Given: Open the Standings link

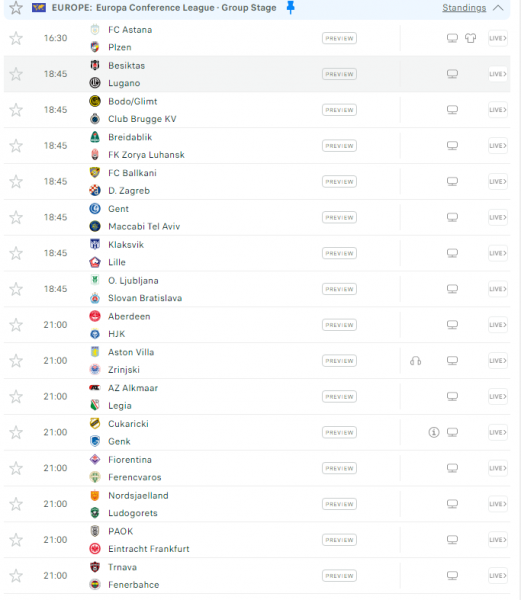Looking at the screenshot, I should tap(464, 8).
